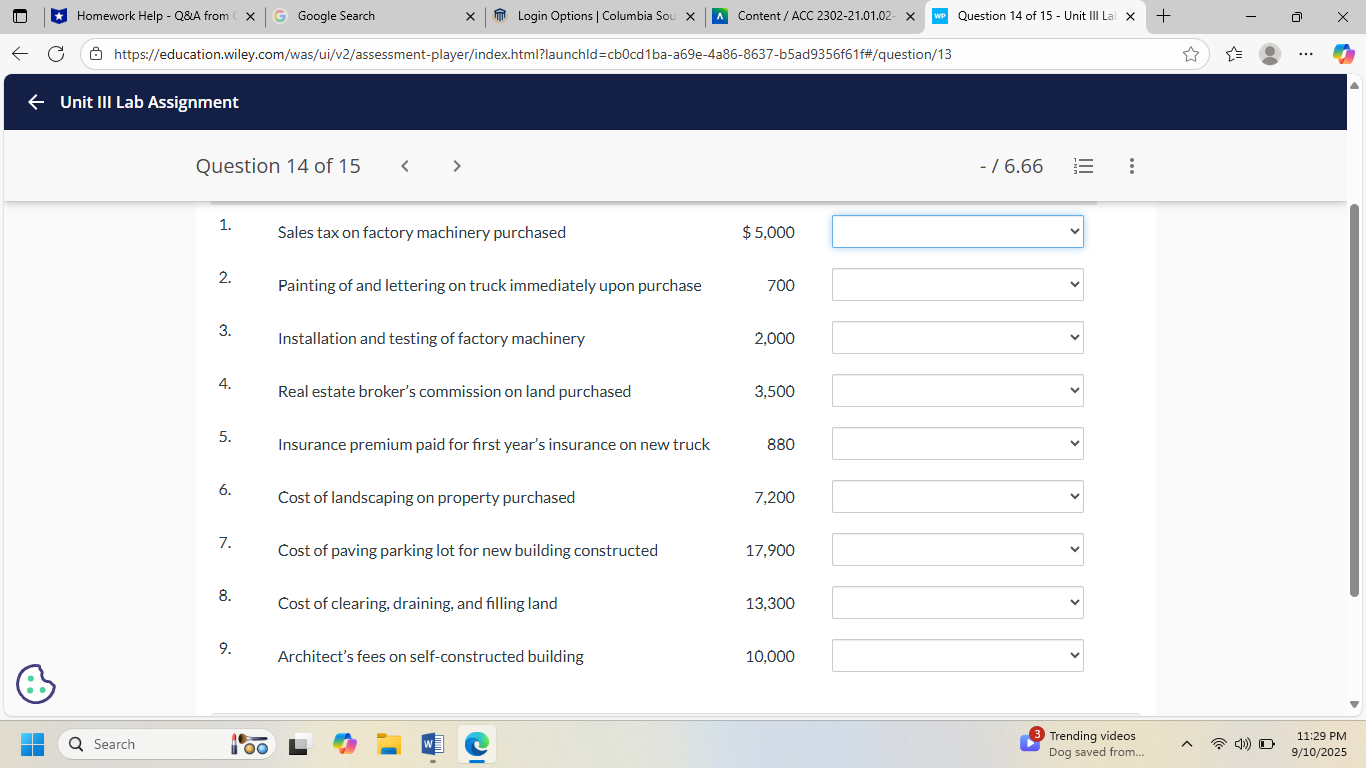
Task: Open dropdown for architect's fees on building
Action: (958, 656)
